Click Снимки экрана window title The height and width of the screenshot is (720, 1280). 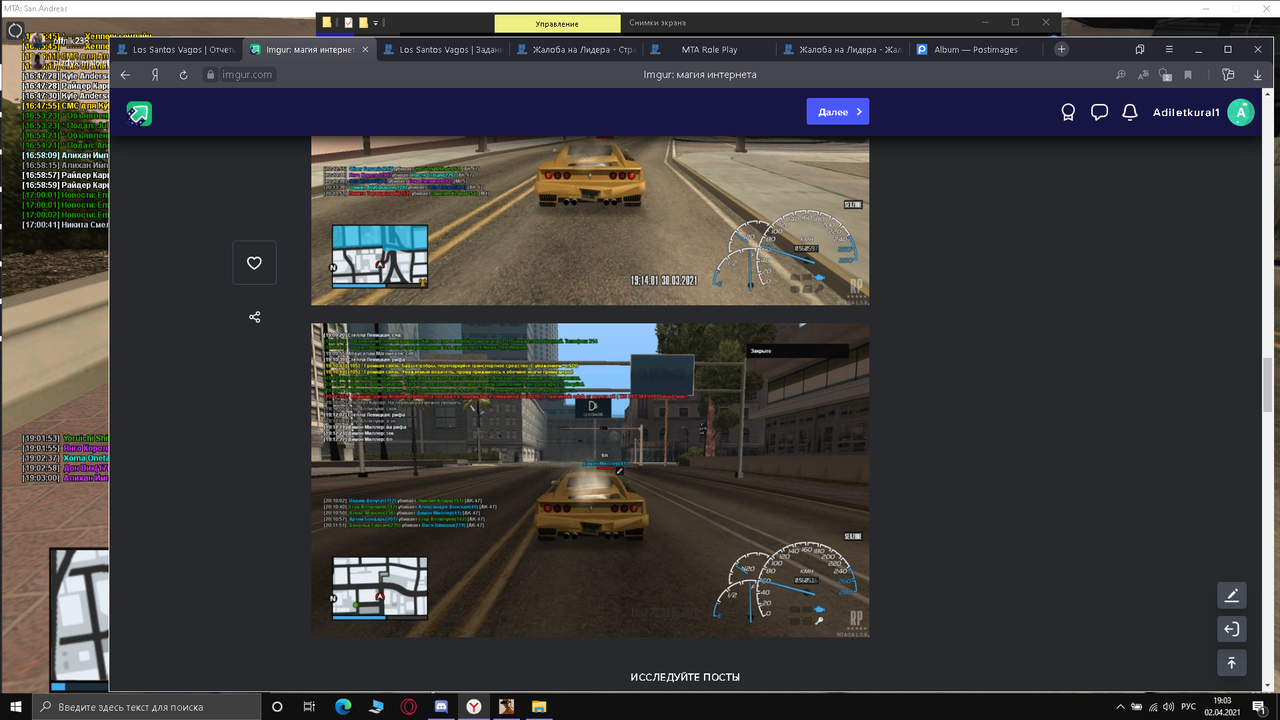tap(656, 23)
